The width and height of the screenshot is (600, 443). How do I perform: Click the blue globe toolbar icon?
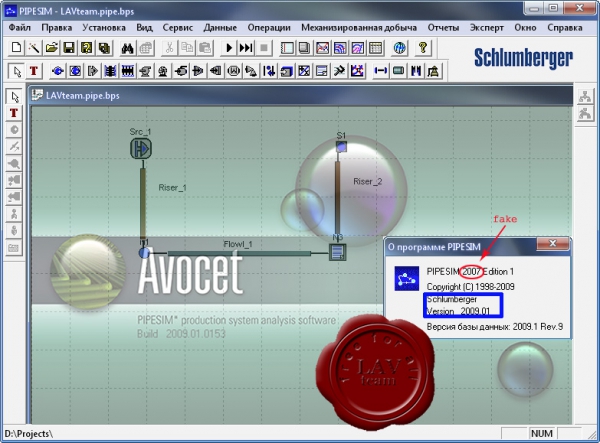(x=399, y=48)
